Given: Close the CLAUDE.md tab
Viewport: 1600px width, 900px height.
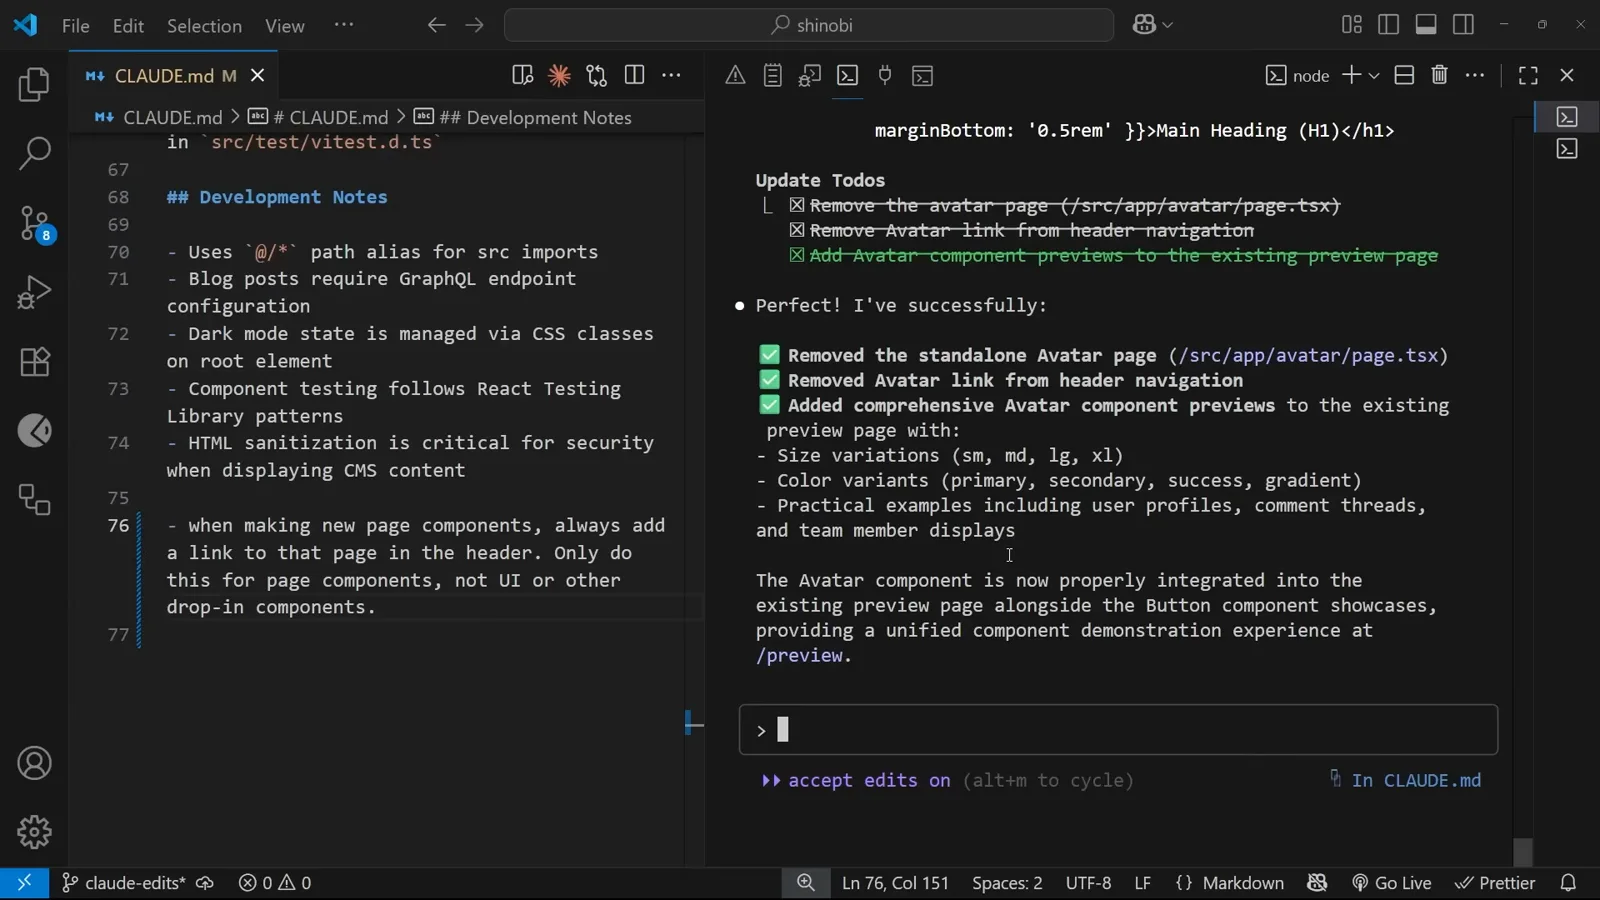Looking at the screenshot, I should tap(258, 75).
